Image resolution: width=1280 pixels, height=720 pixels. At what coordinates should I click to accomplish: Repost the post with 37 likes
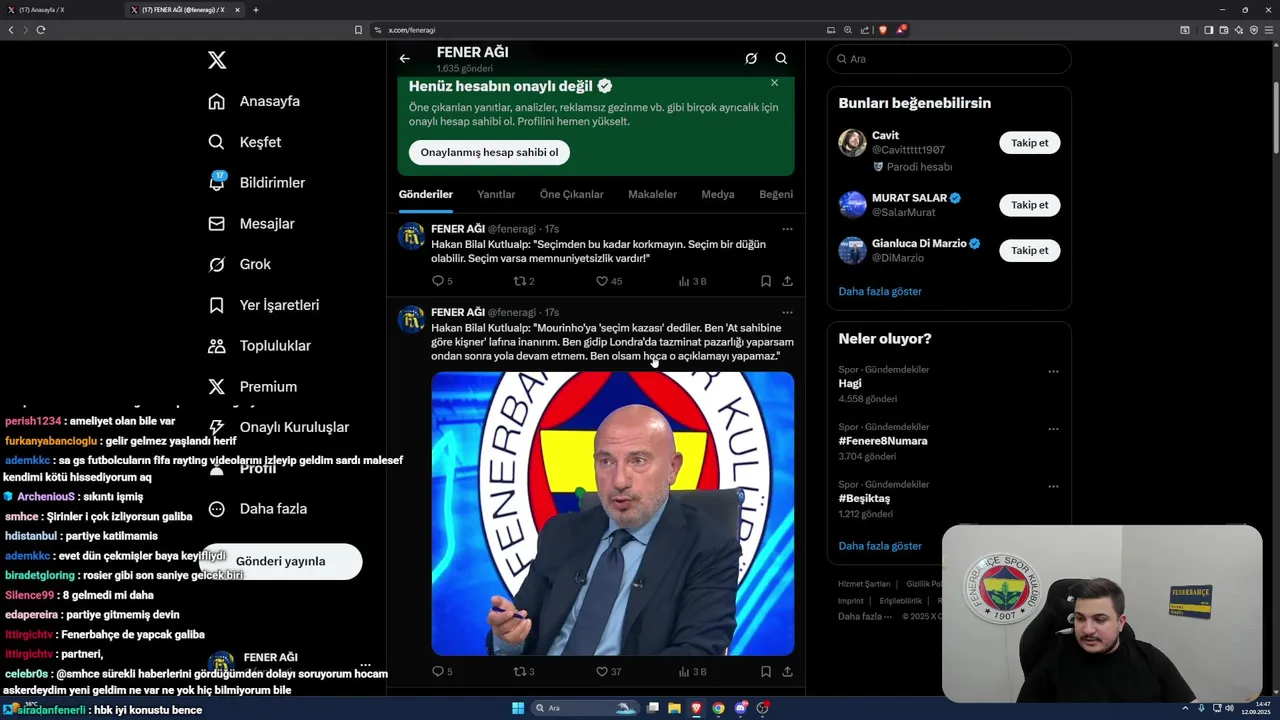[524, 672]
